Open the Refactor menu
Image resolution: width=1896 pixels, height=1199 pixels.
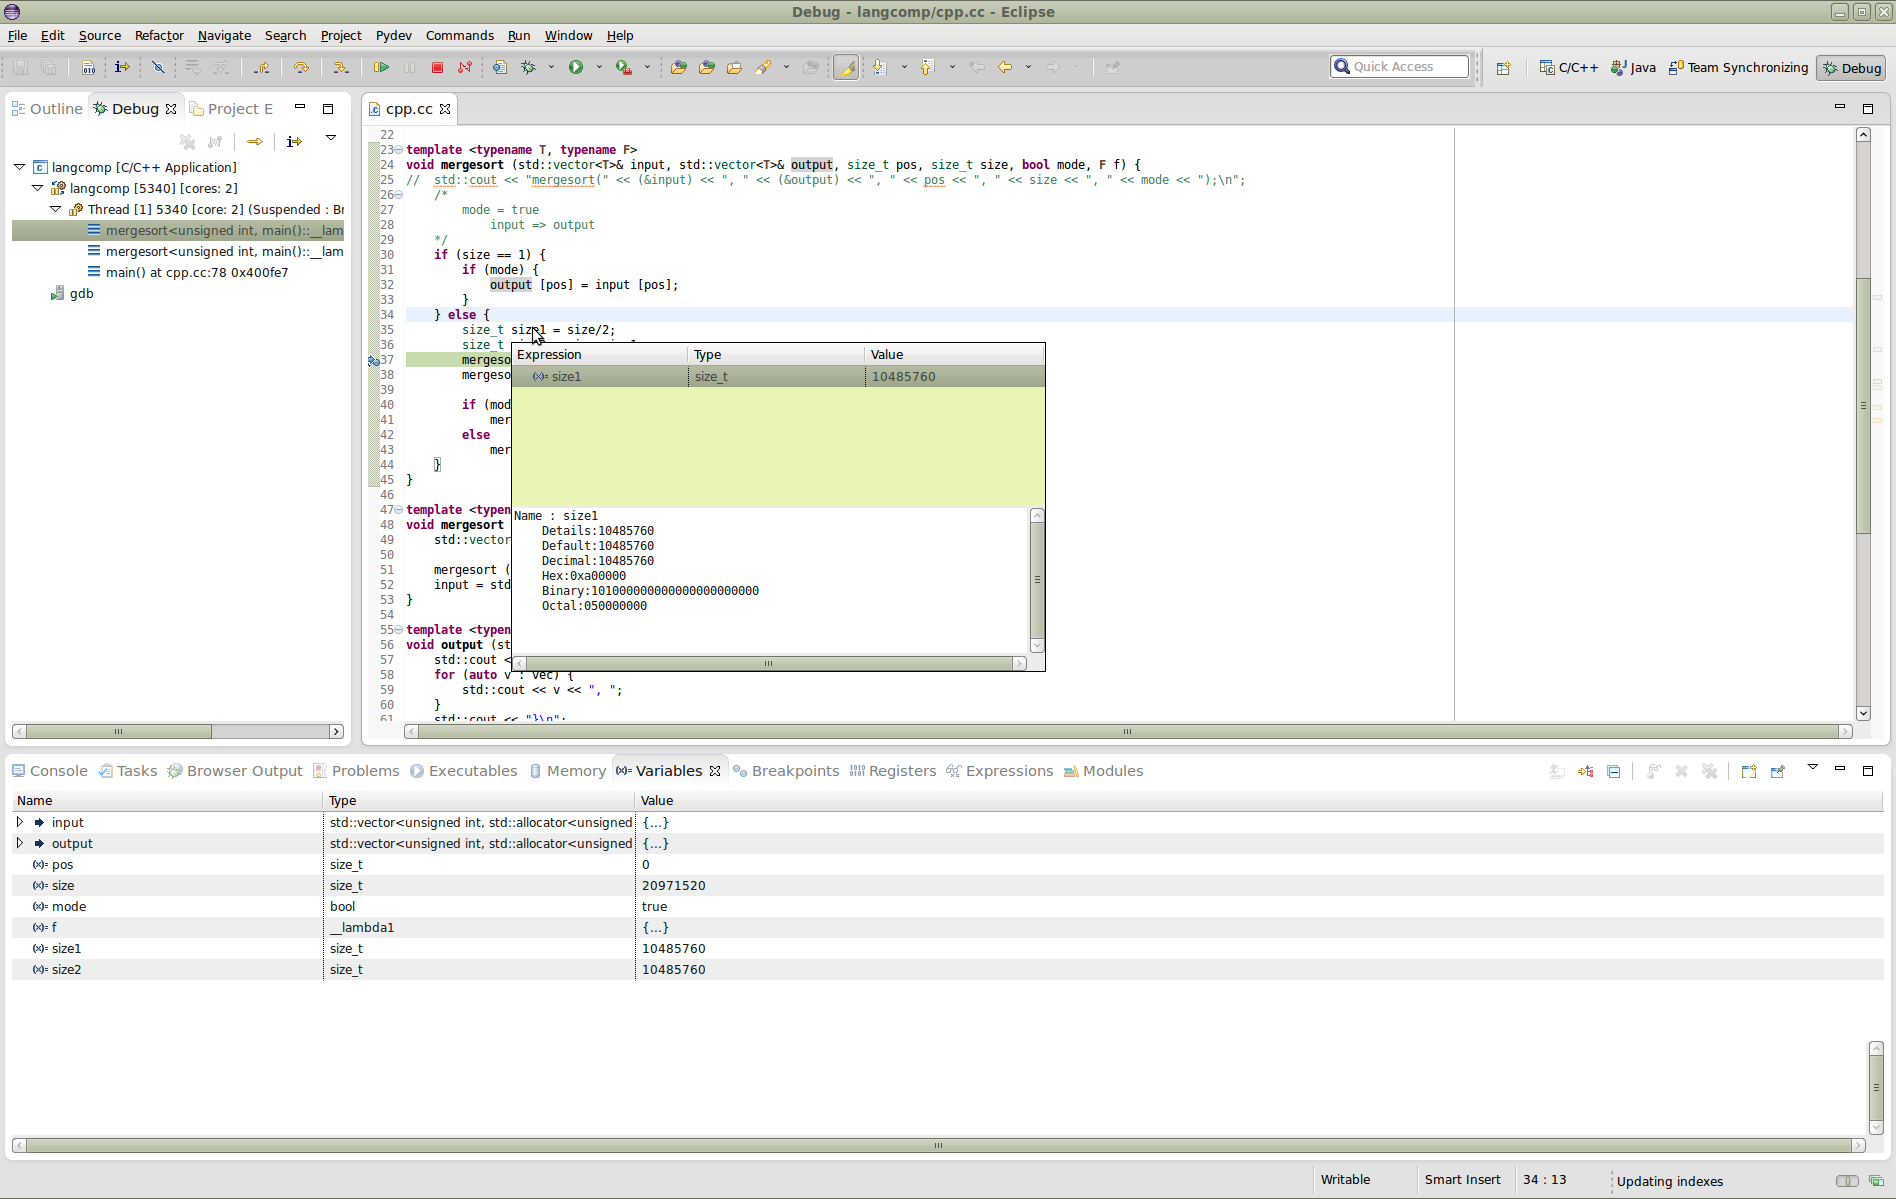[x=159, y=35]
